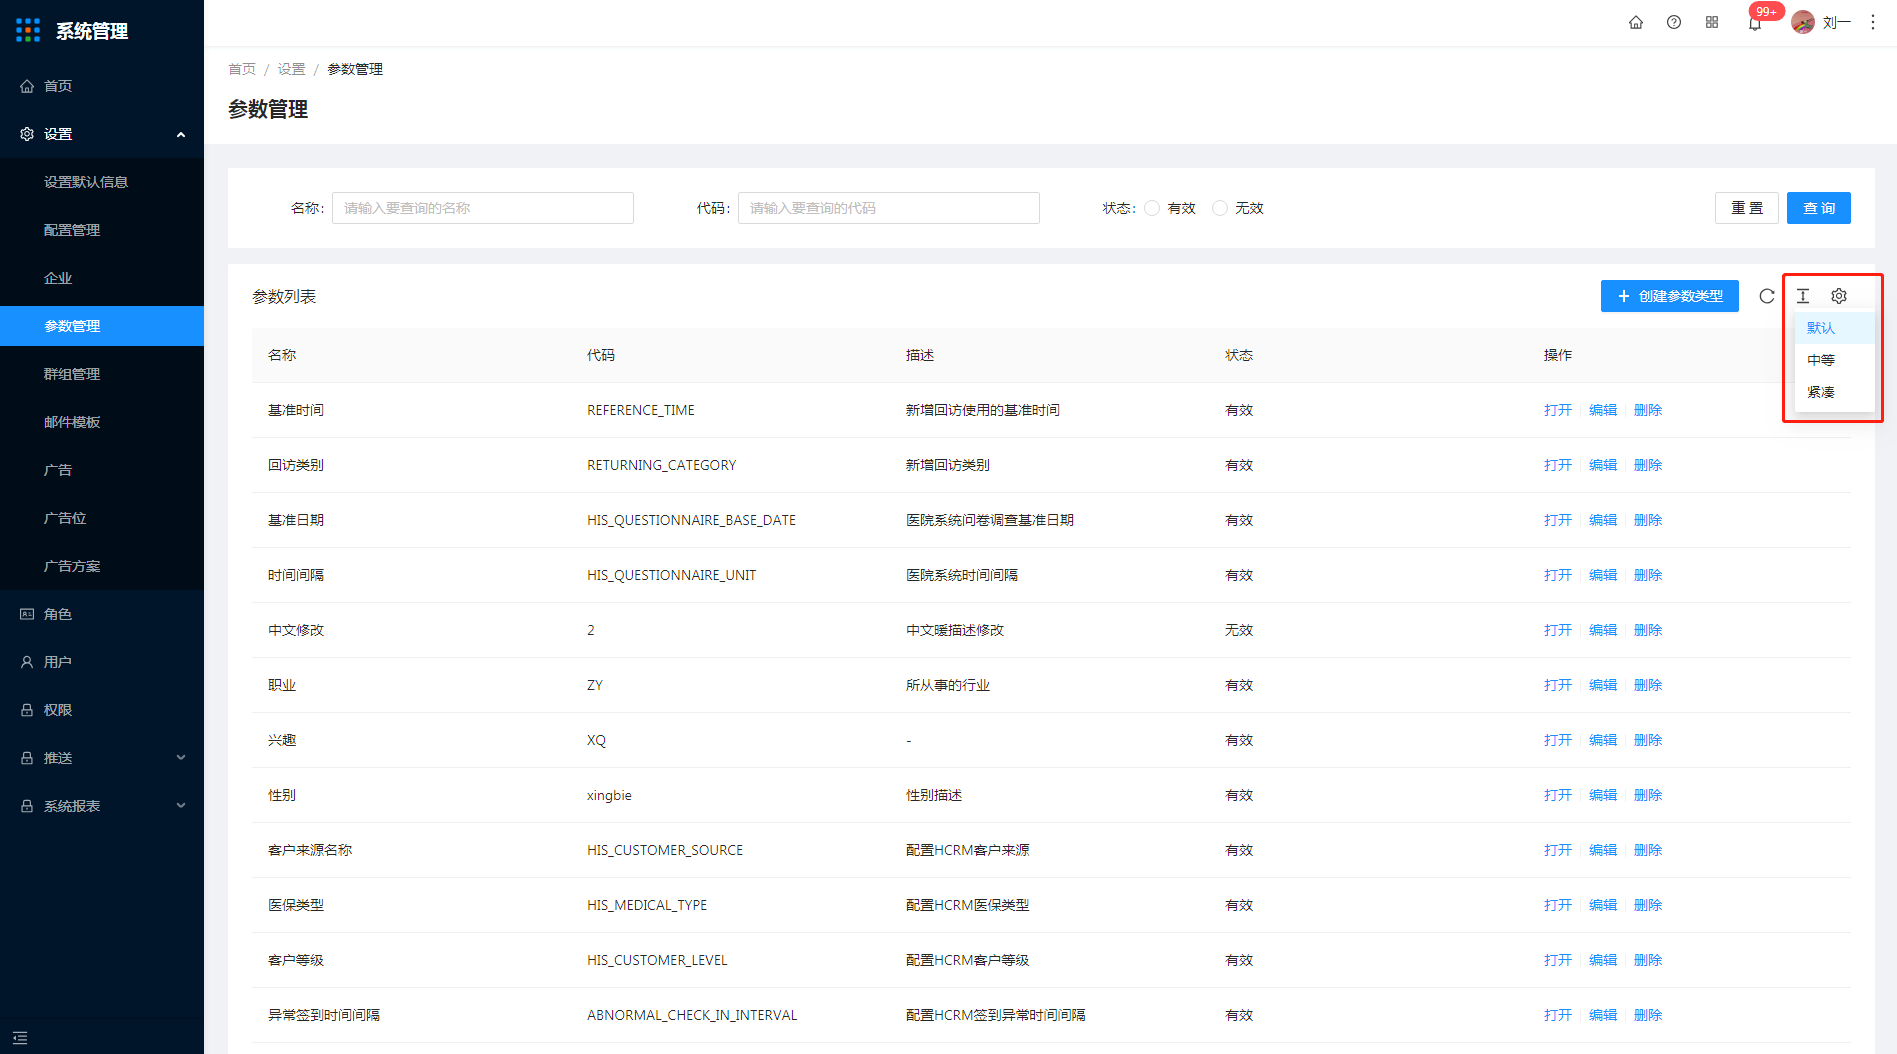
Task: Refresh the parameter list
Action: (x=1767, y=296)
